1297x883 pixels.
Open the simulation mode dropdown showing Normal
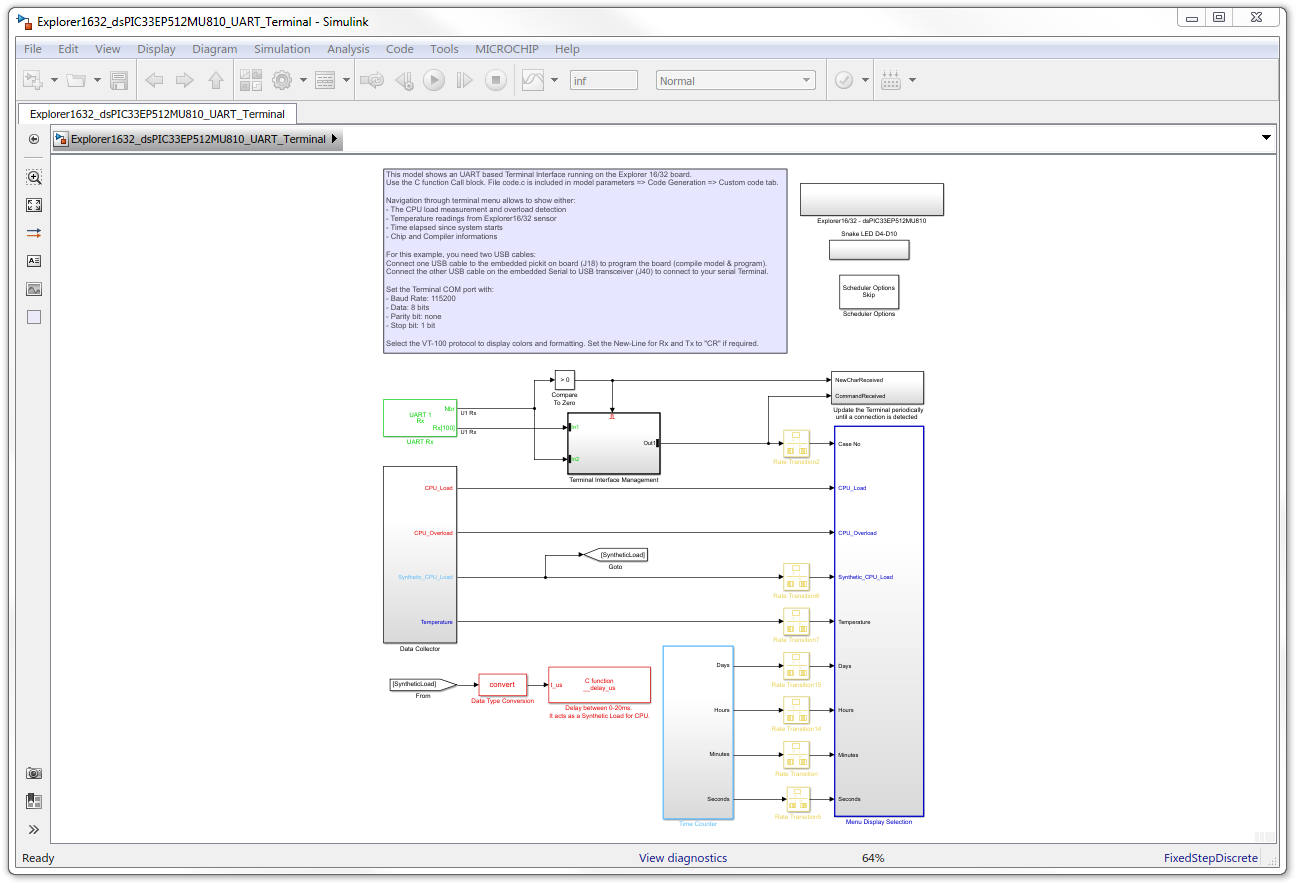[735, 81]
